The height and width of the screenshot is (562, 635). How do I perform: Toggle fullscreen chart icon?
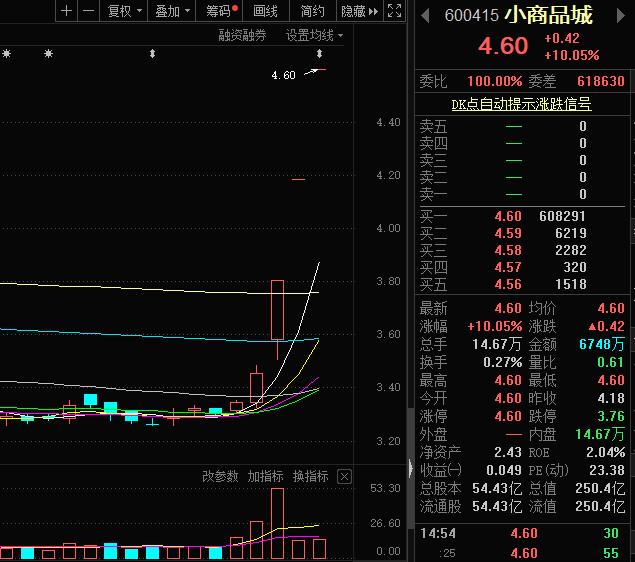point(394,11)
